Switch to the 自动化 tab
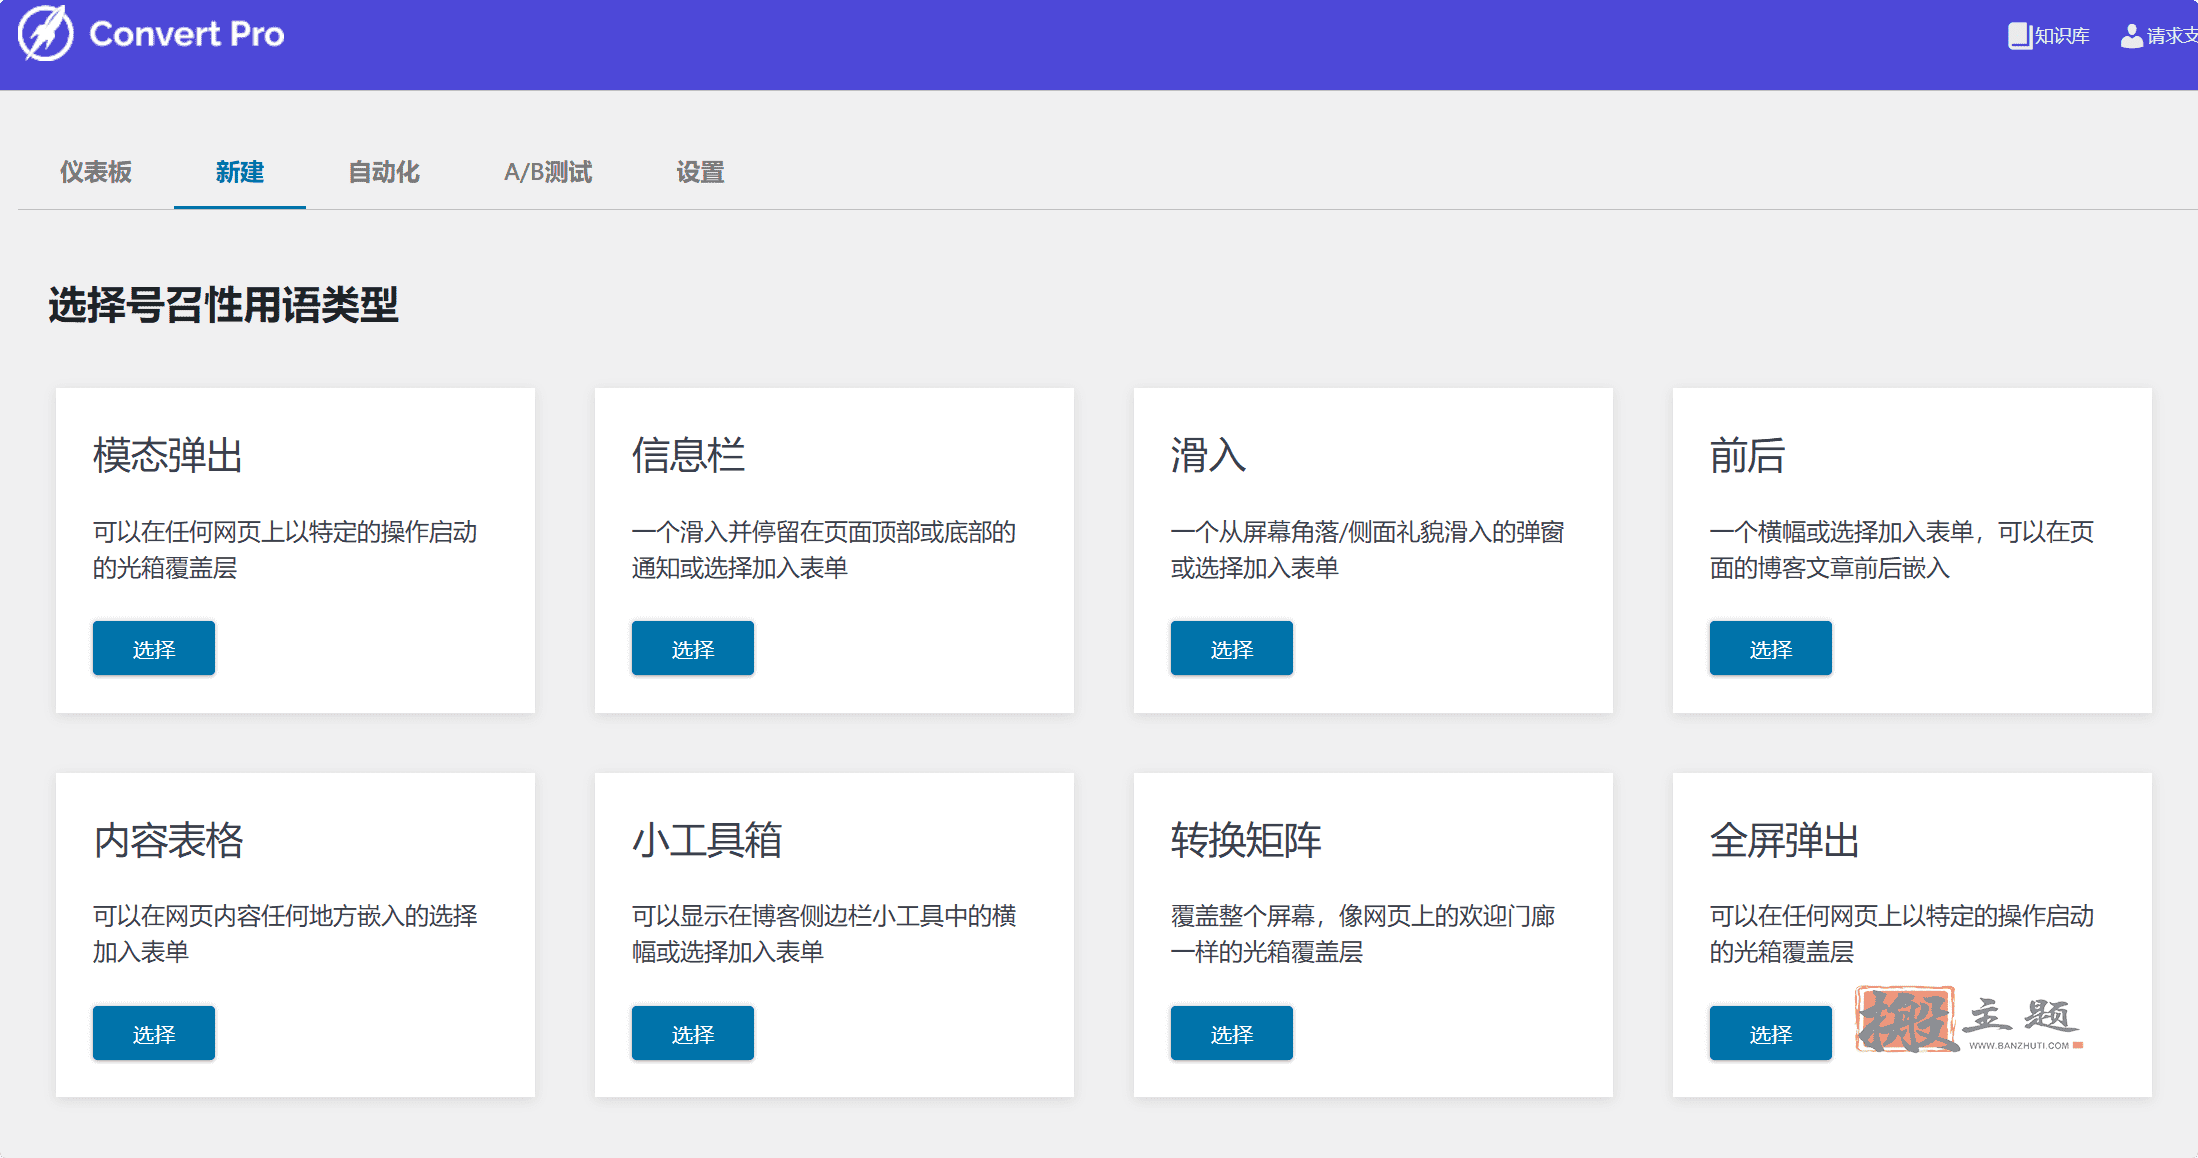Viewport: 2198px width, 1158px height. tap(384, 172)
